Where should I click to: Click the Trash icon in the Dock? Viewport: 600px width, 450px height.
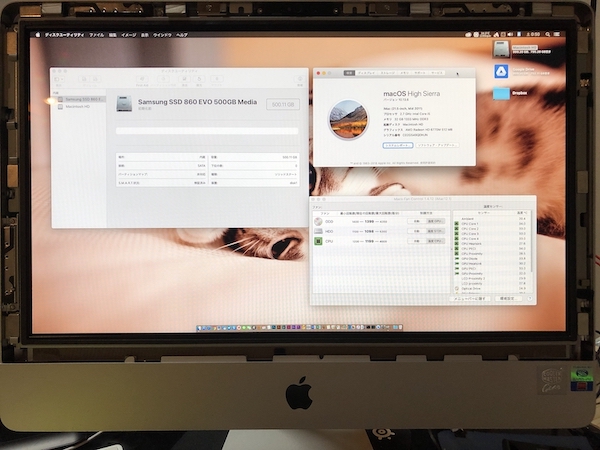pyautogui.click(x=400, y=328)
